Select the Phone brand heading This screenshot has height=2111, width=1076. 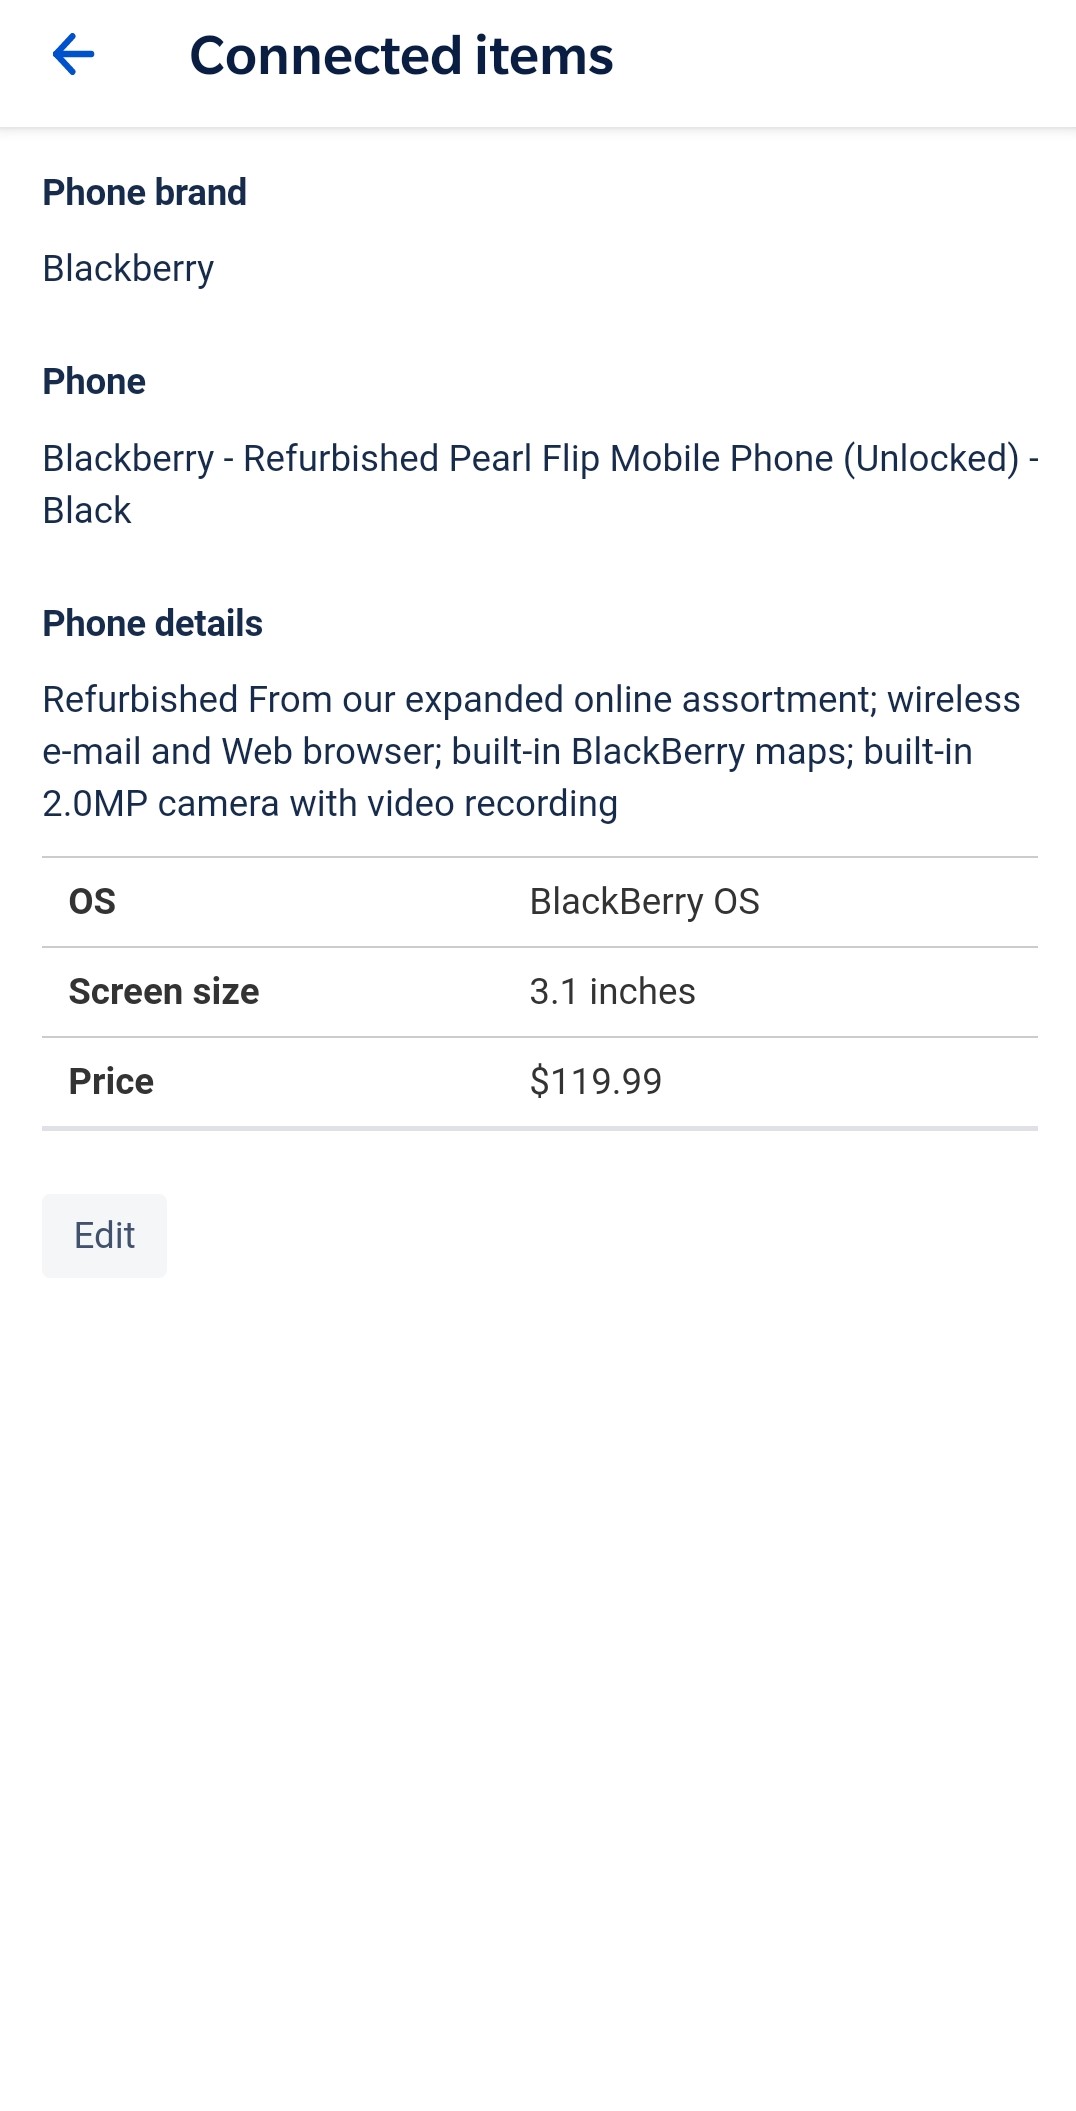(x=144, y=192)
